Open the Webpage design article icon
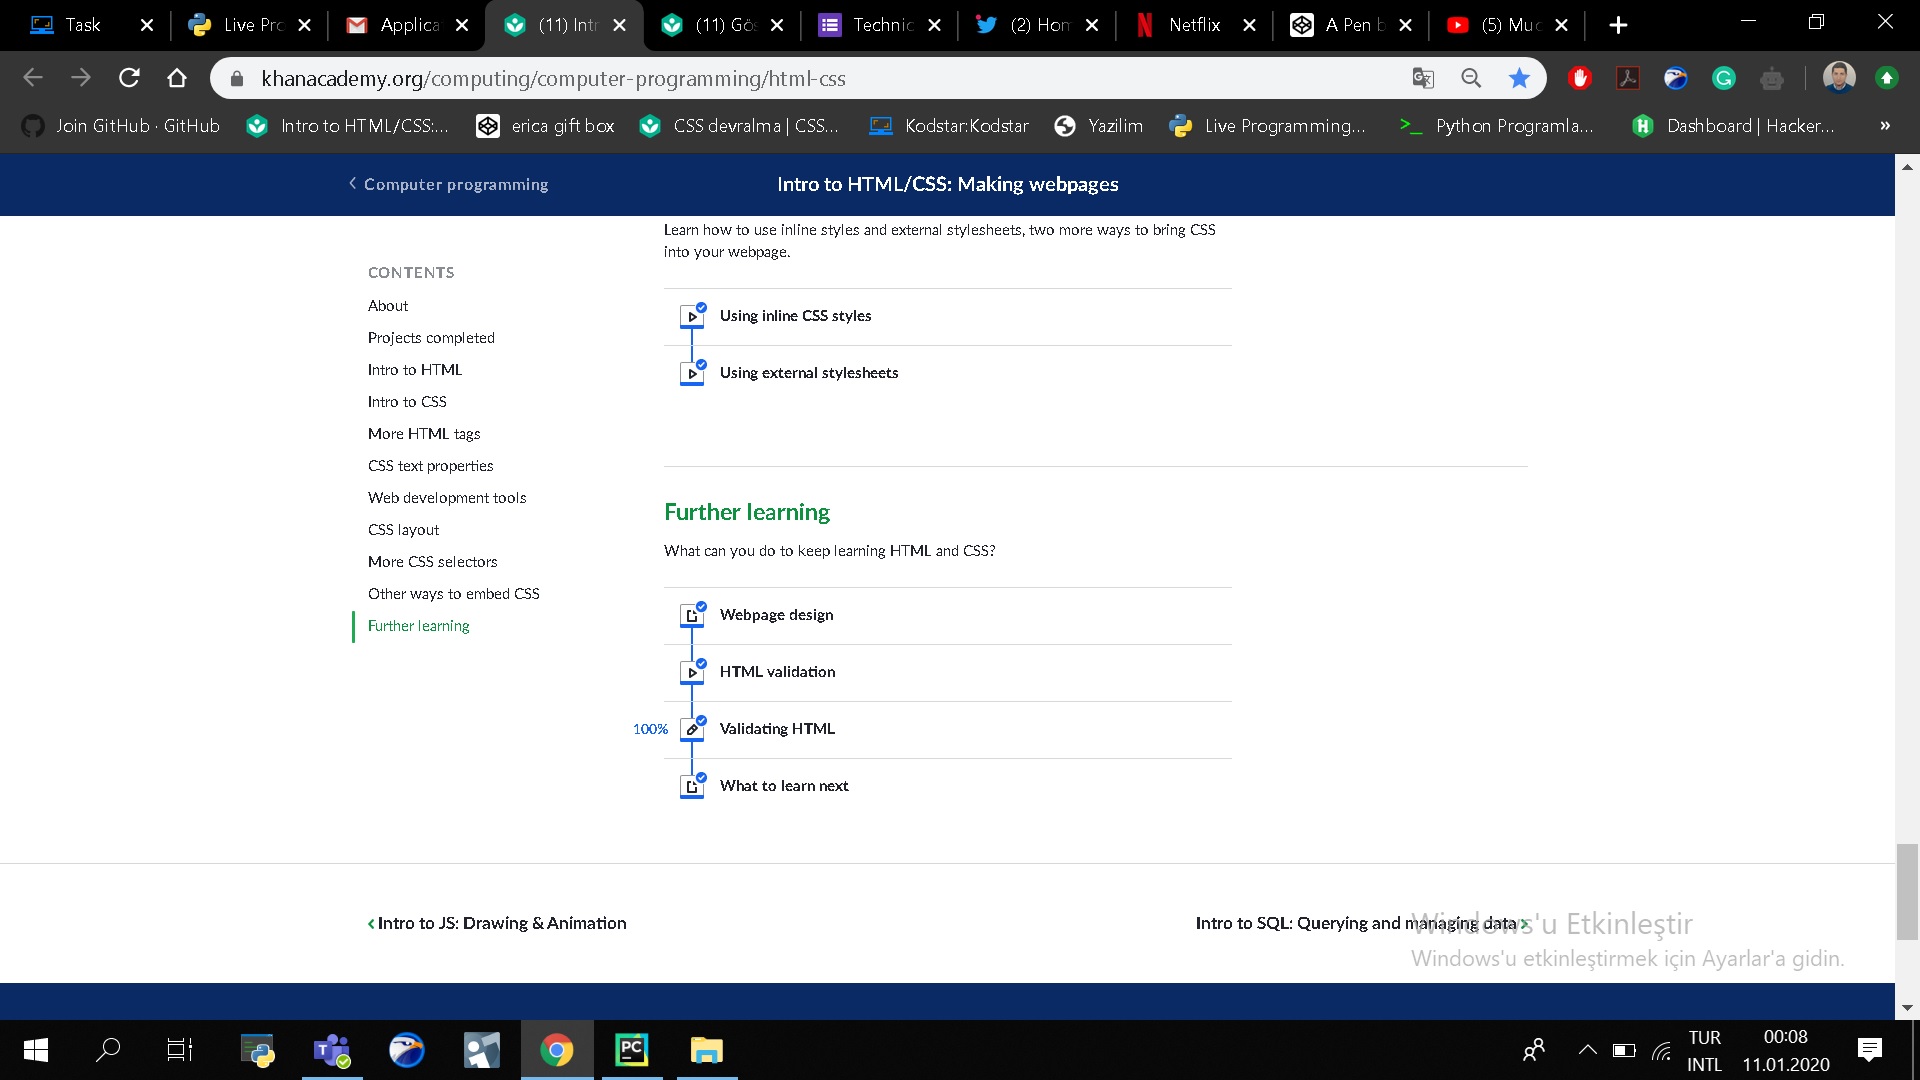 692,615
